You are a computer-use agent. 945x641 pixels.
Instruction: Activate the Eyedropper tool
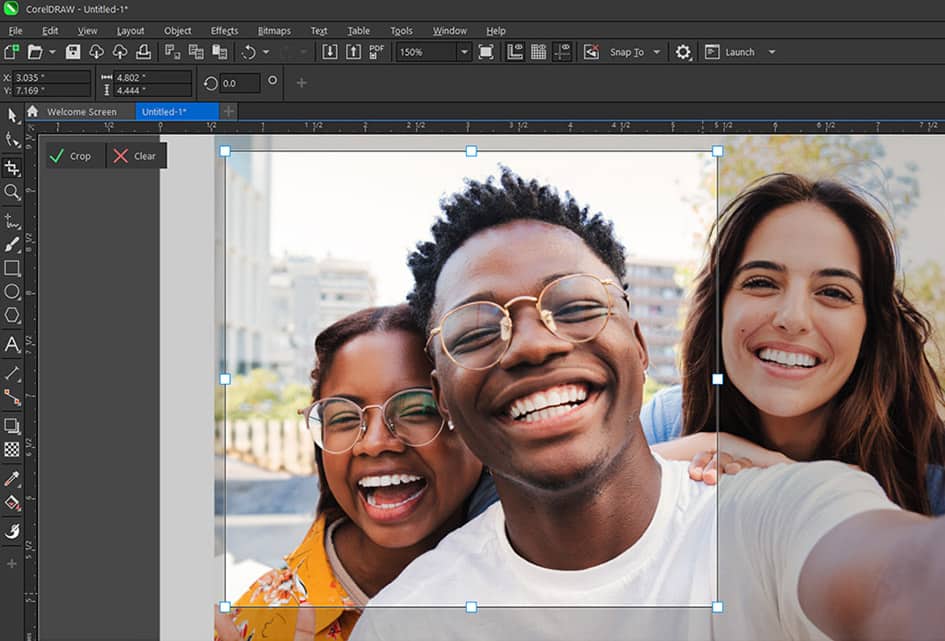(12, 479)
